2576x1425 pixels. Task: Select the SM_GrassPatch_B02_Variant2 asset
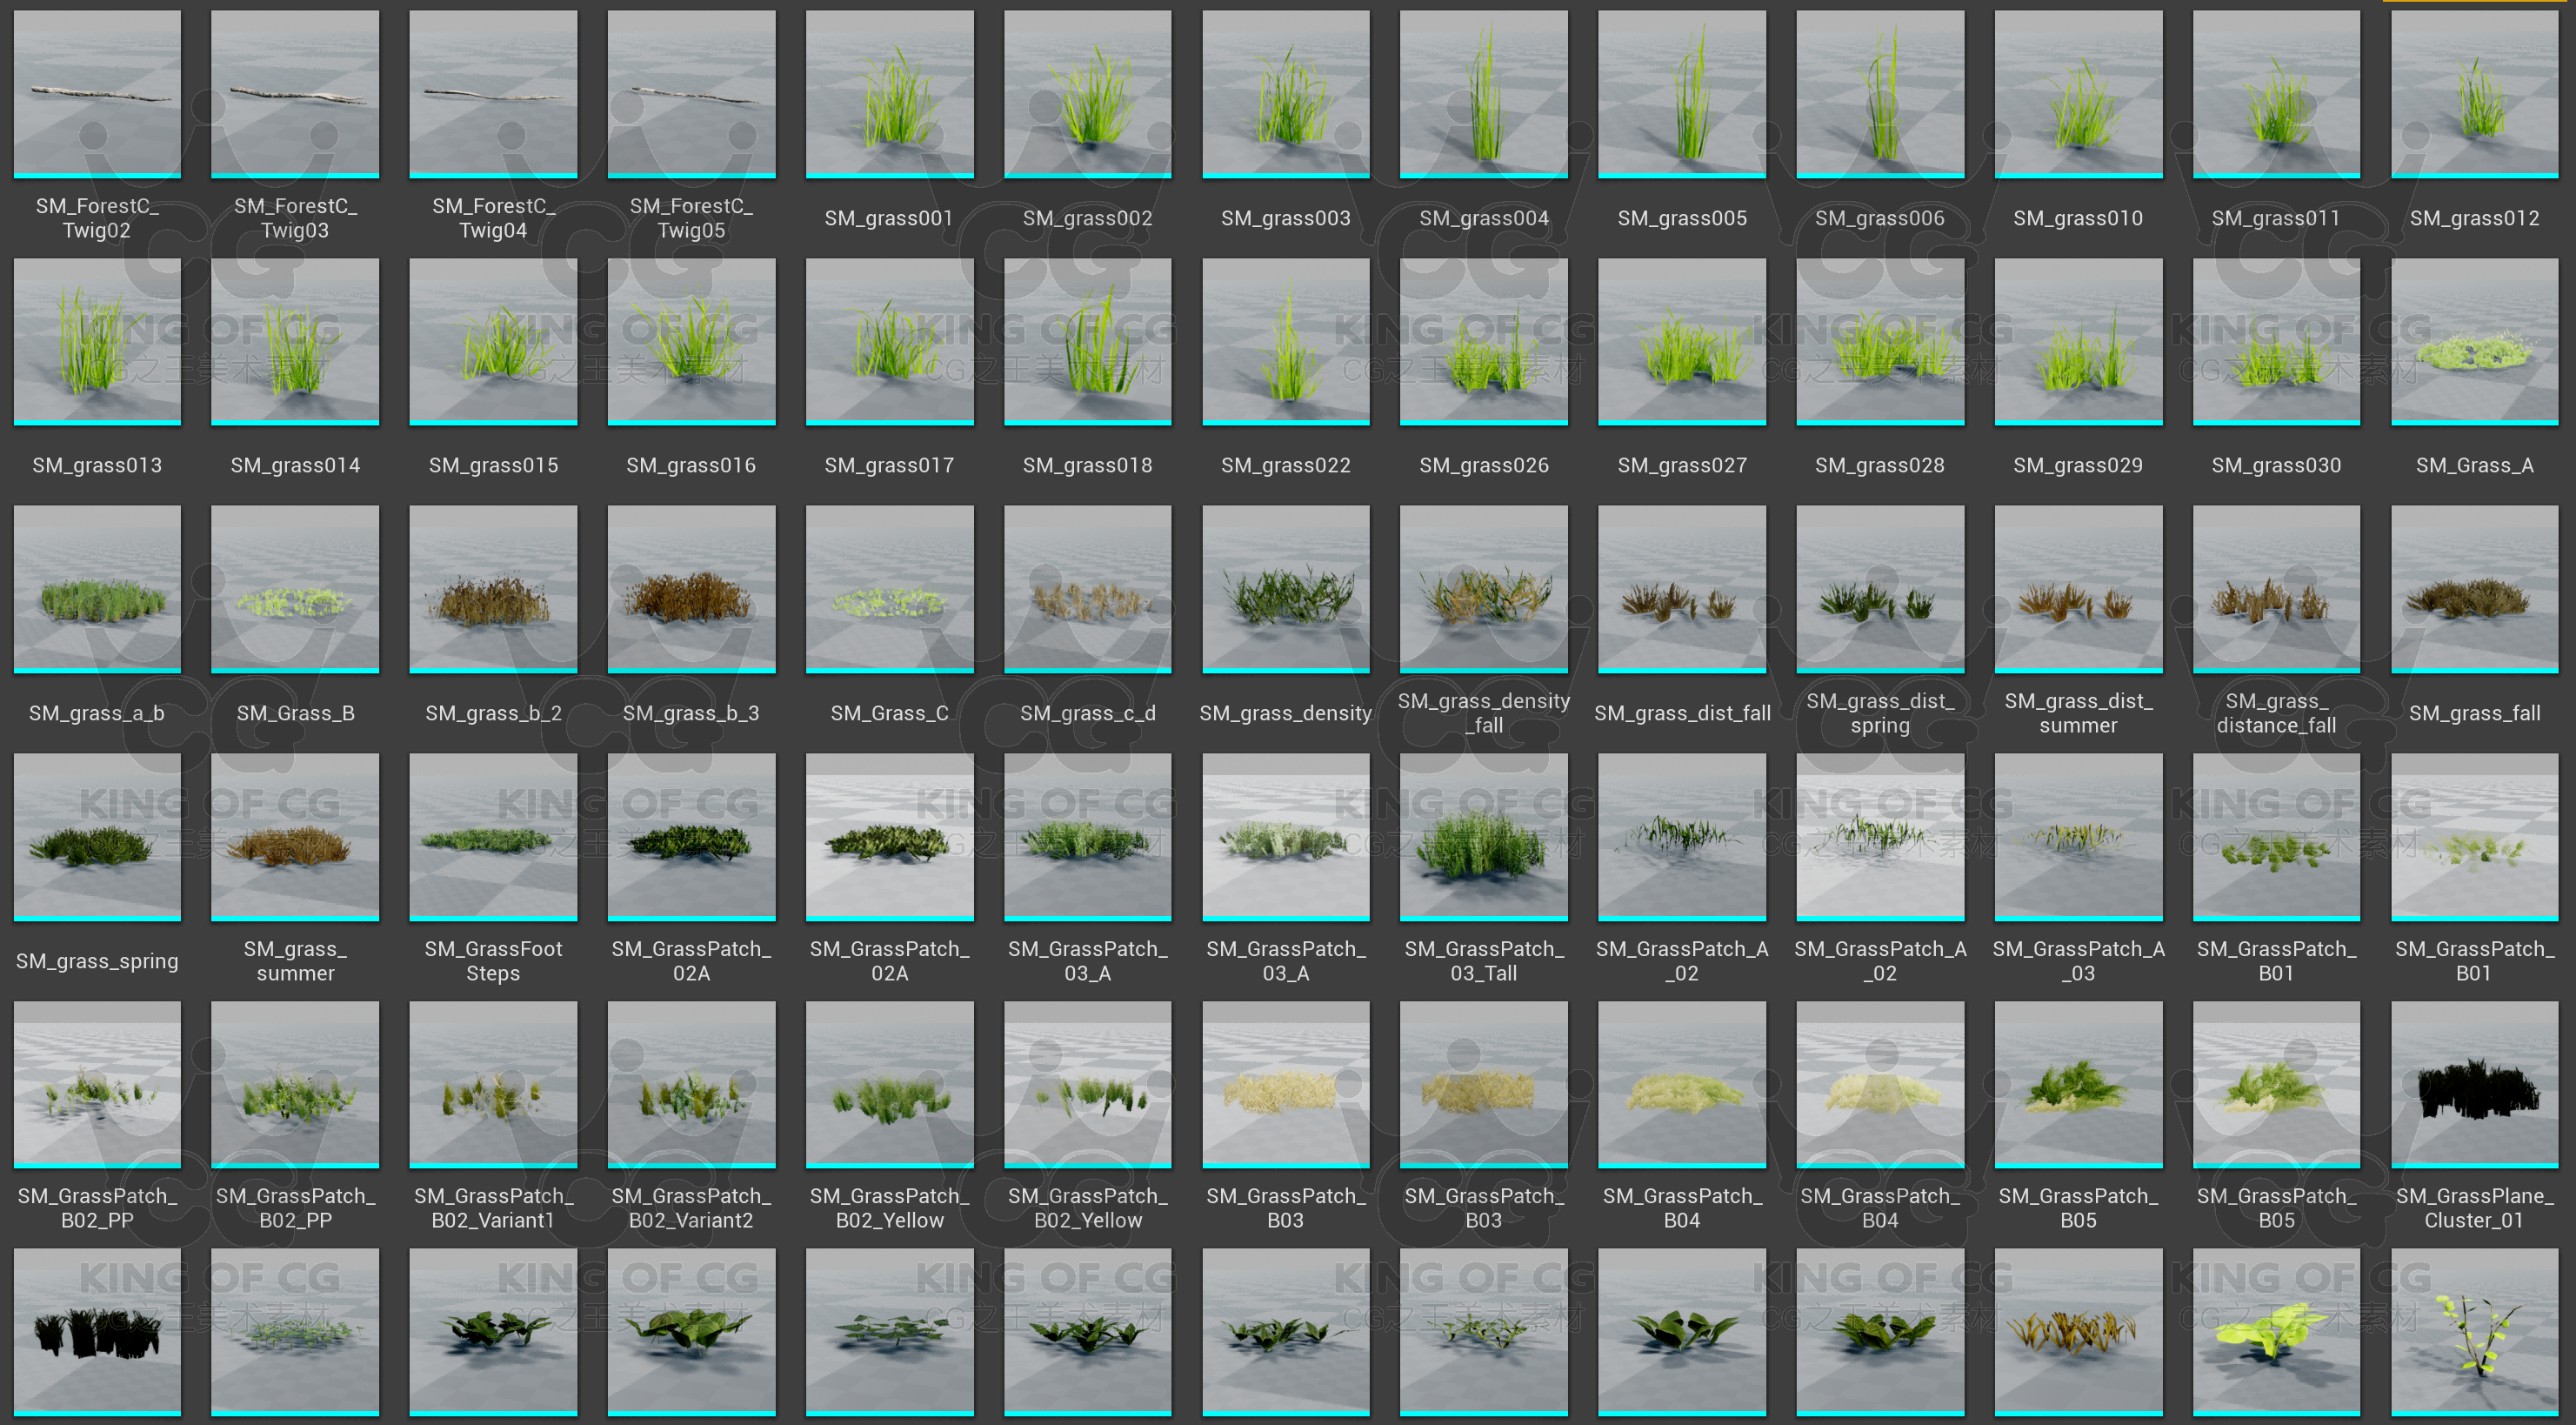pos(691,1083)
